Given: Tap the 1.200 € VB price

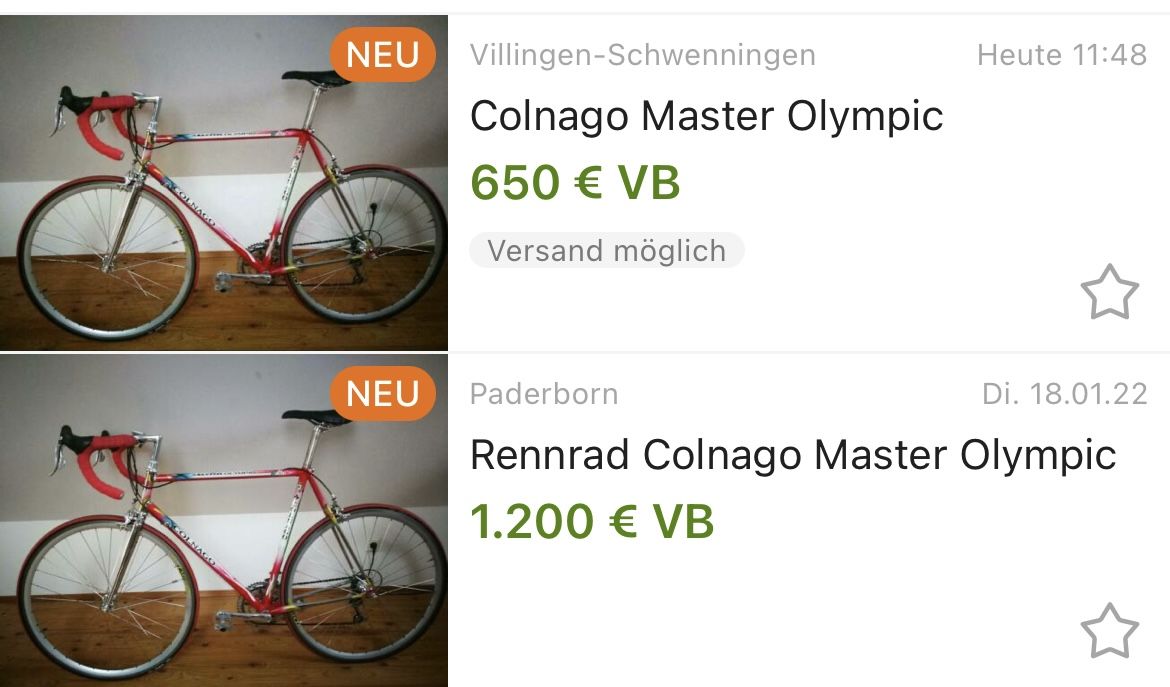Looking at the screenshot, I should tap(592, 521).
